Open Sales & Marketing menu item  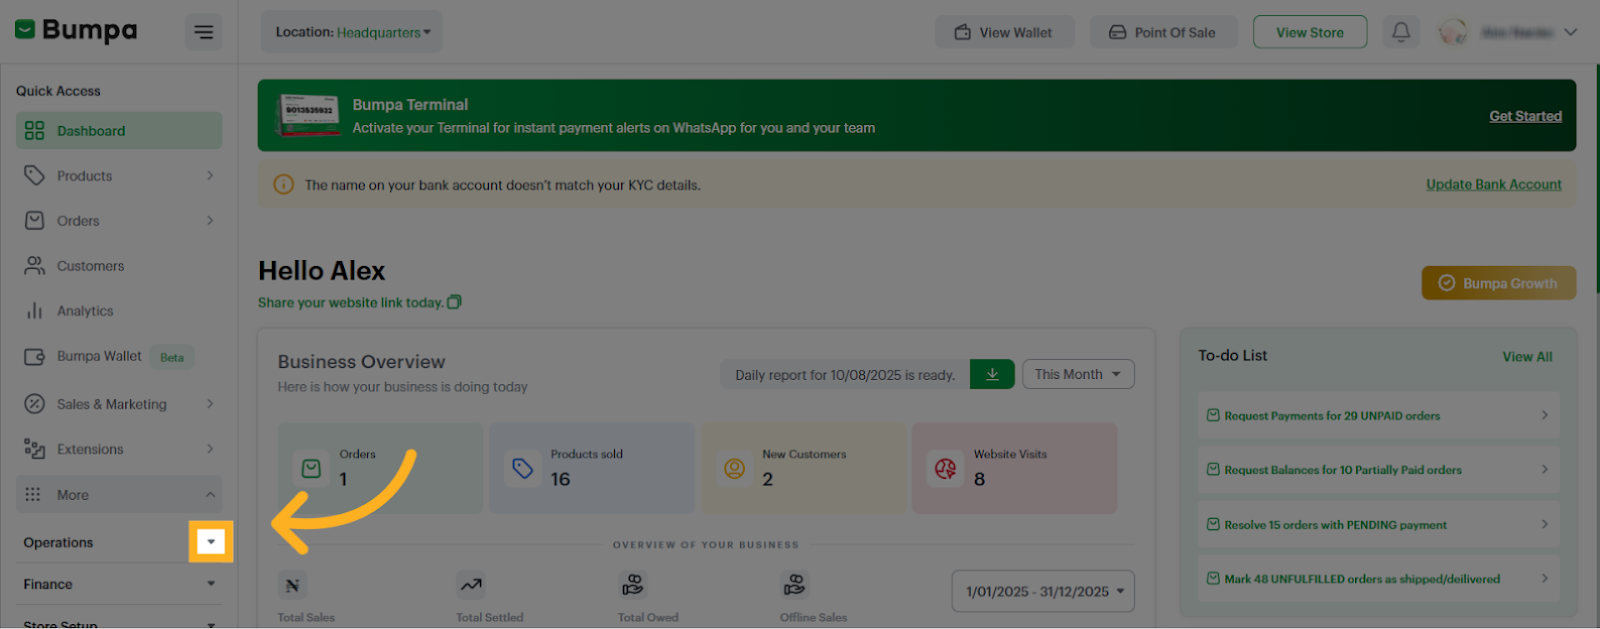[119, 404]
